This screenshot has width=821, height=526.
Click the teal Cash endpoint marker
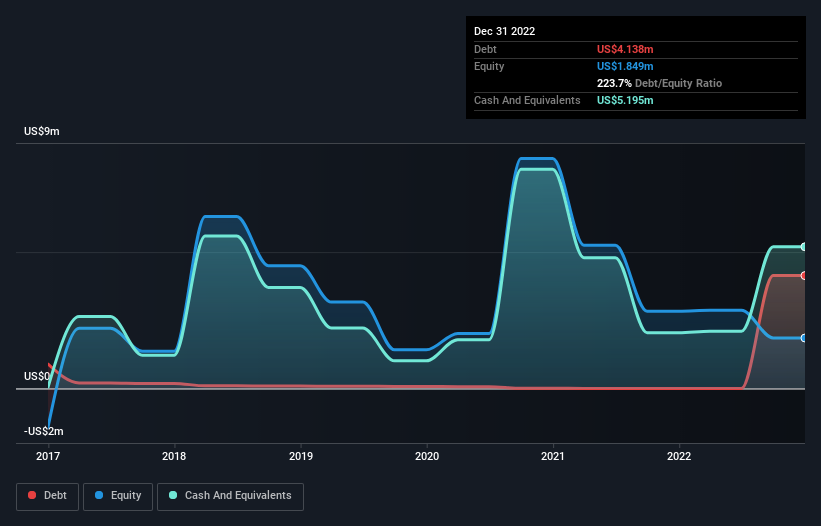[804, 247]
